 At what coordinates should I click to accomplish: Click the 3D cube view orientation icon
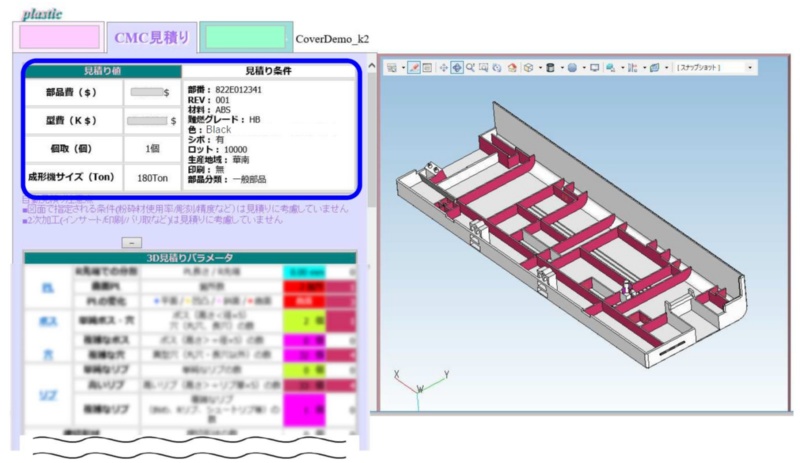[x=528, y=68]
